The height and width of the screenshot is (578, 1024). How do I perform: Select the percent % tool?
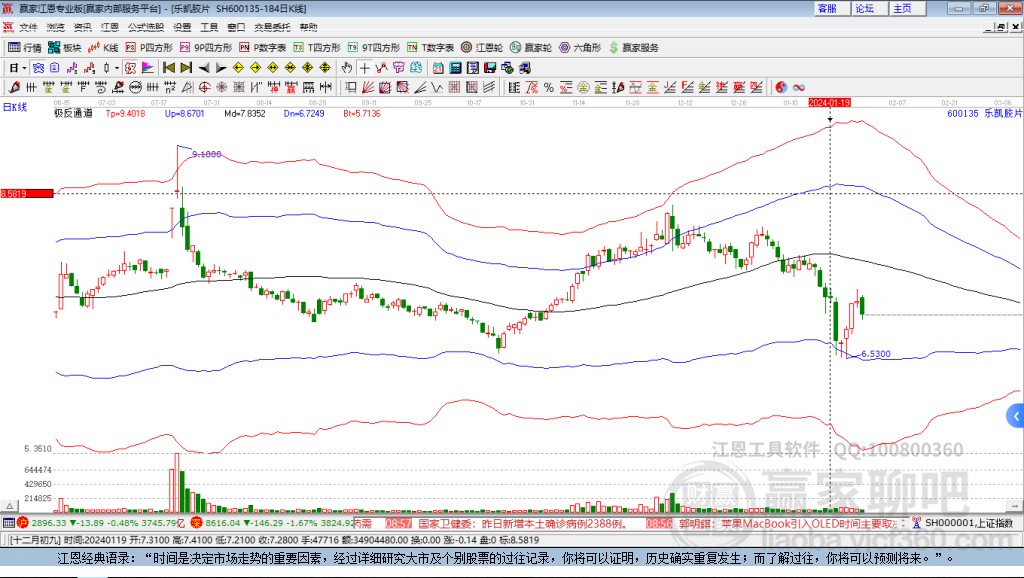click(x=549, y=88)
